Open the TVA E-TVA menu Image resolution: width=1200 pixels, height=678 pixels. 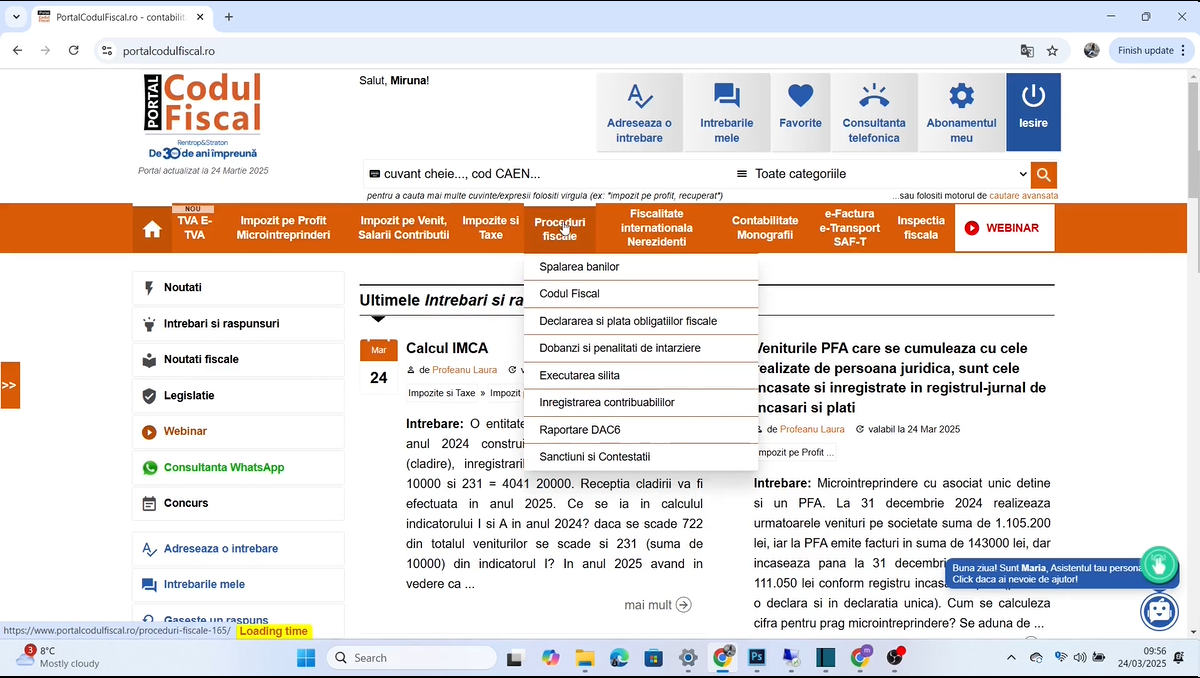click(x=194, y=228)
